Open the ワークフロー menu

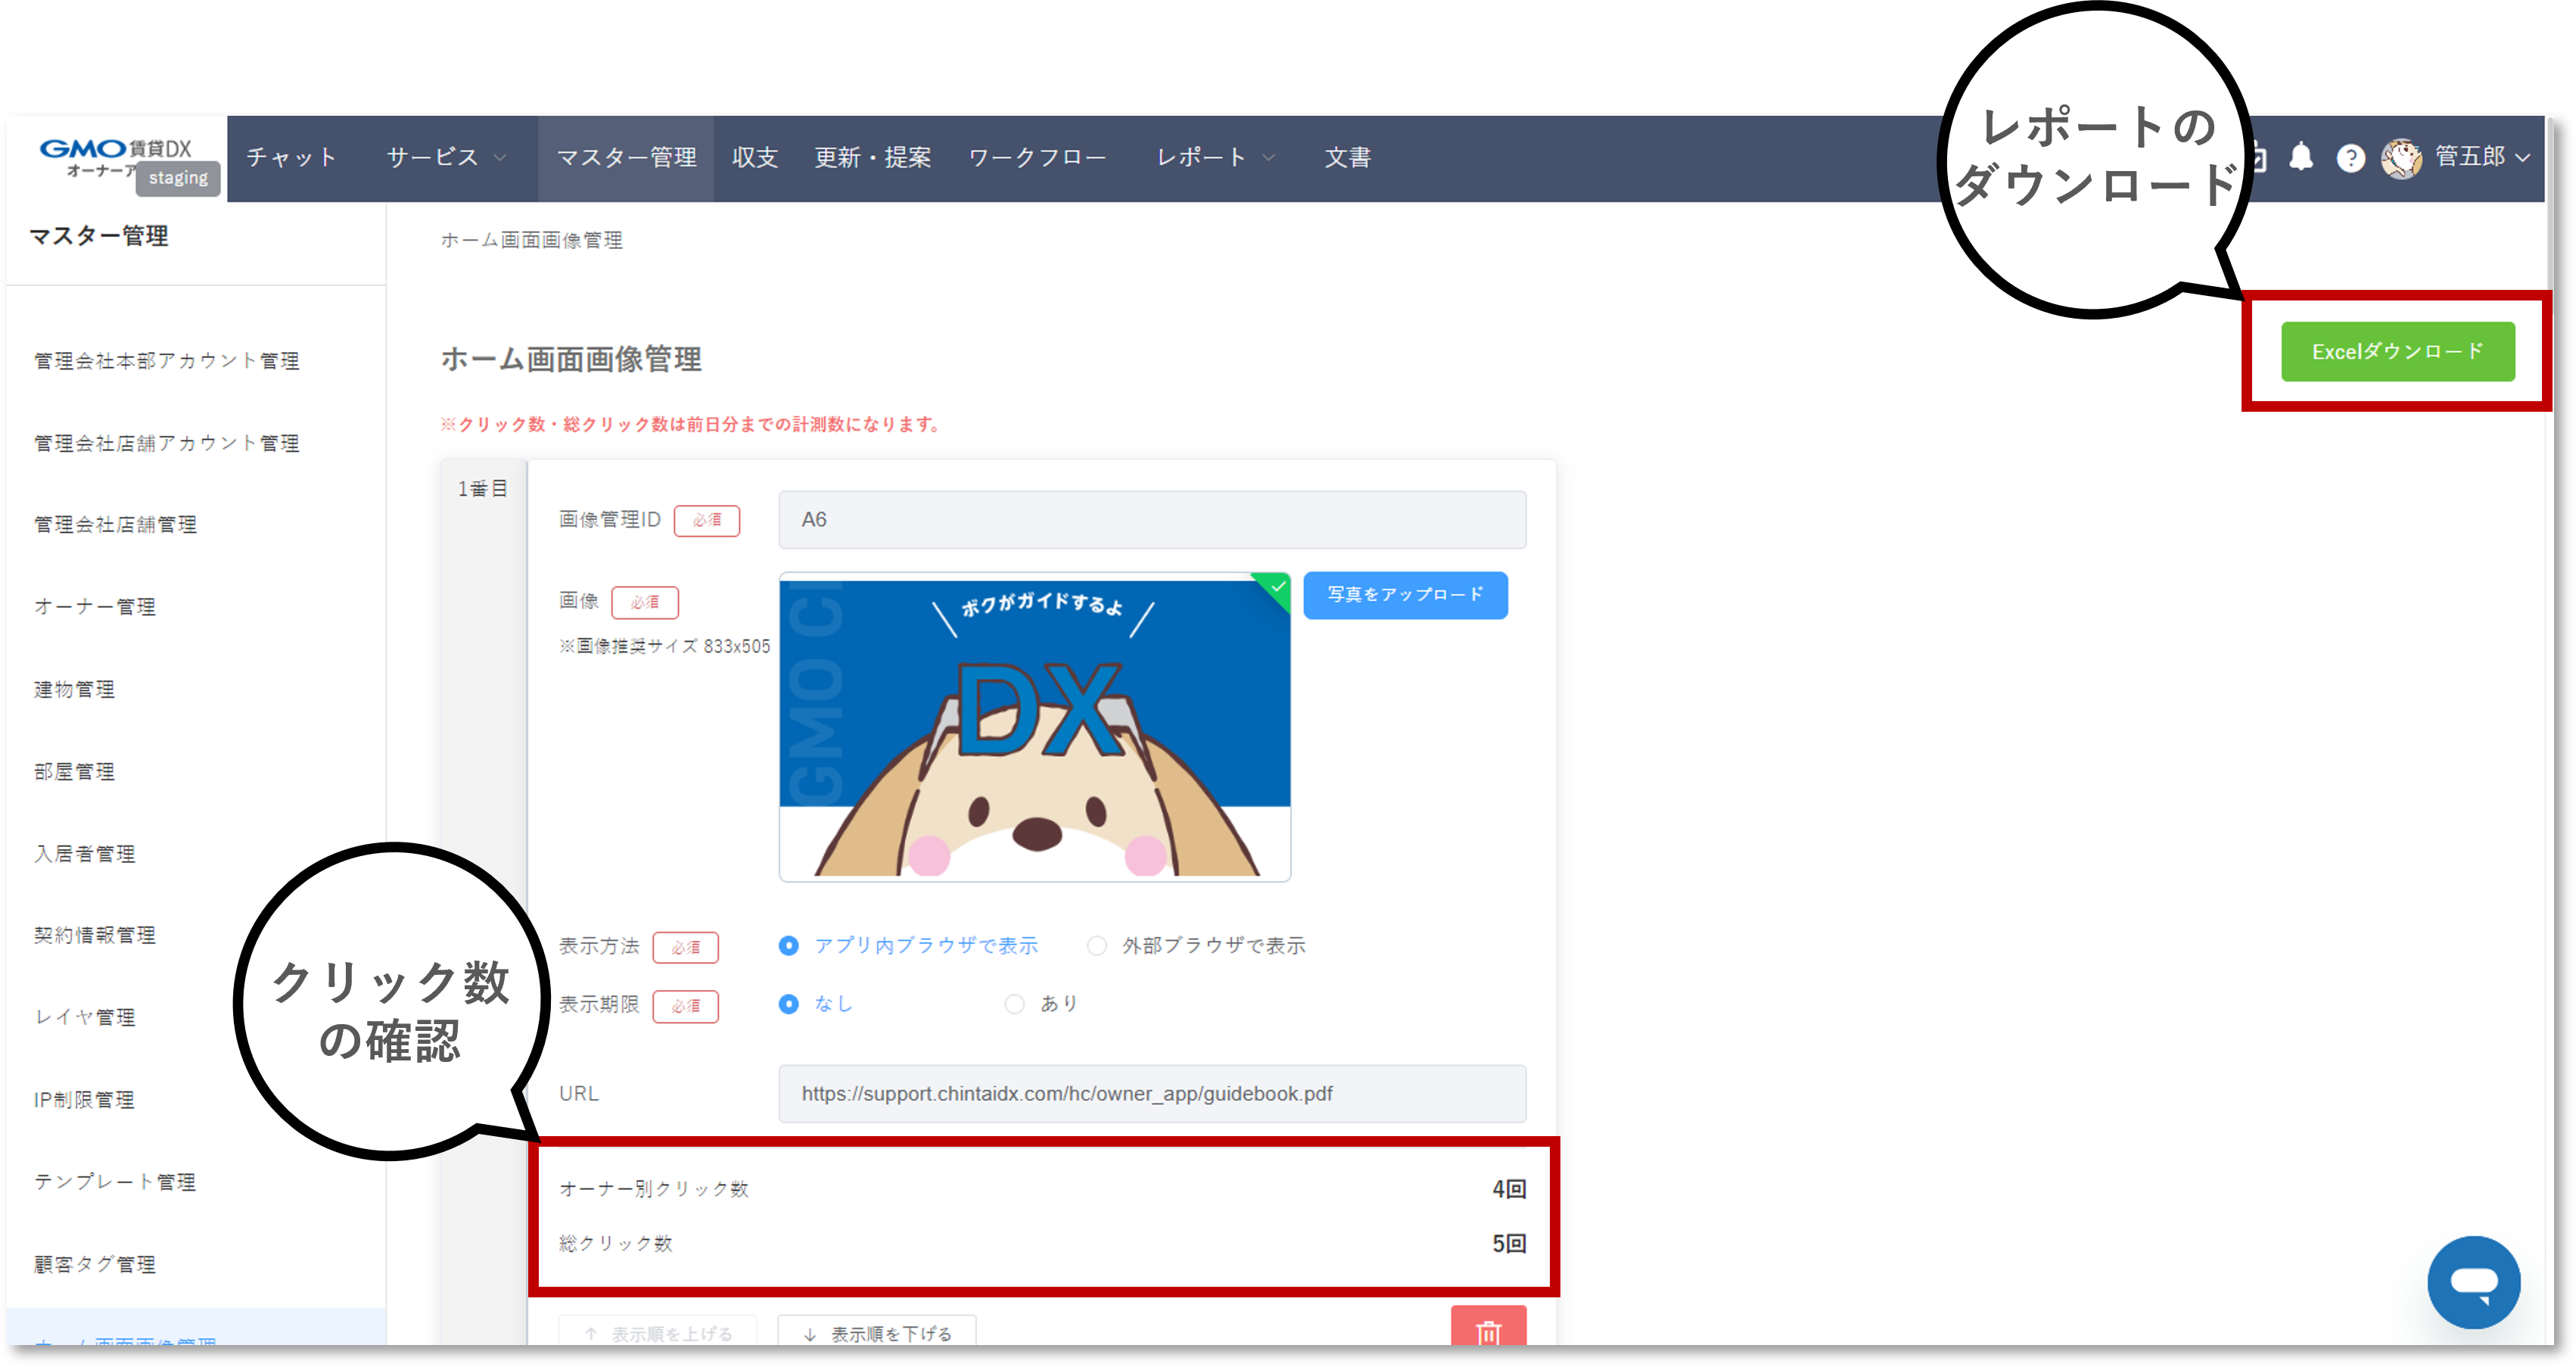(1037, 157)
